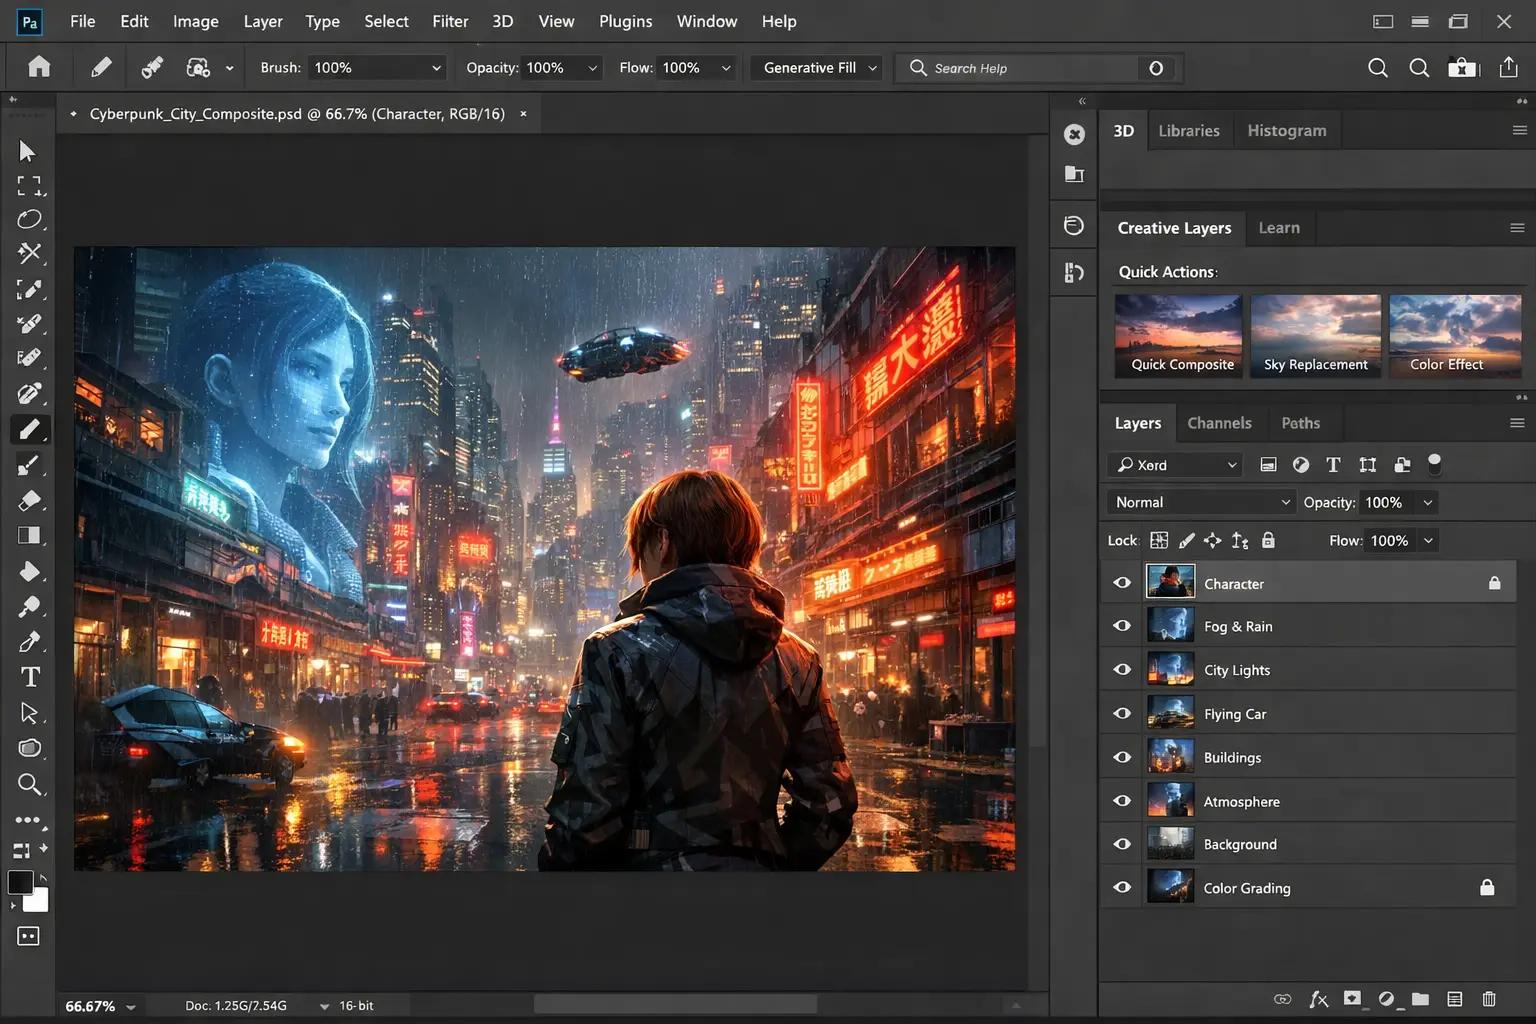Run the Sky Replacement quick action
Screen dimensions: 1536x1024
(x=1315, y=335)
